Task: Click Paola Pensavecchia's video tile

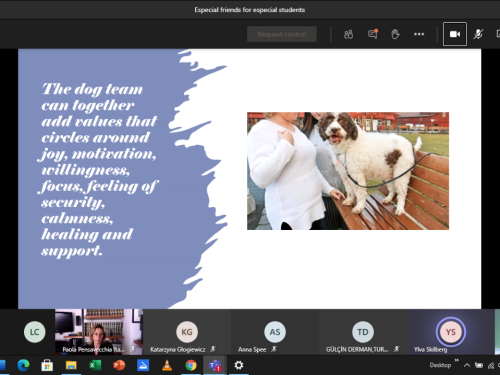Action: coord(99,332)
